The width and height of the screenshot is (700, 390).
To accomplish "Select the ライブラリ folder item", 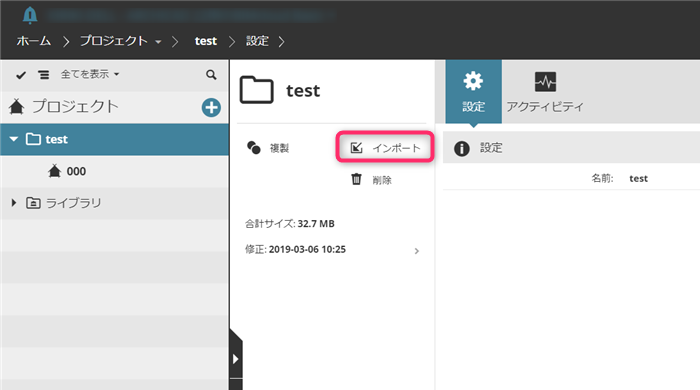I will 64,203.
